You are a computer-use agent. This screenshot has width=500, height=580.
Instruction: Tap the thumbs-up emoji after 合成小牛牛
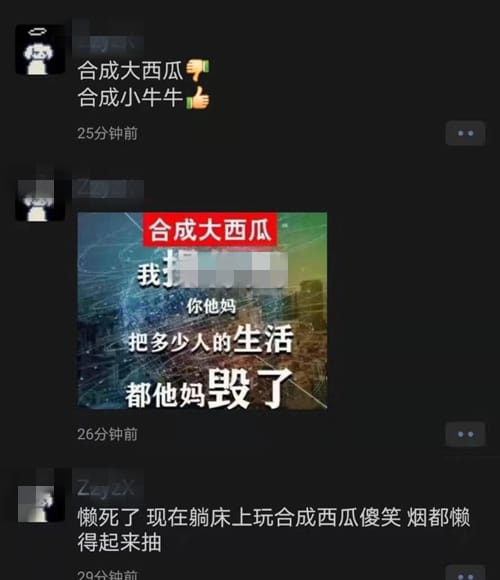tap(197, 98)
